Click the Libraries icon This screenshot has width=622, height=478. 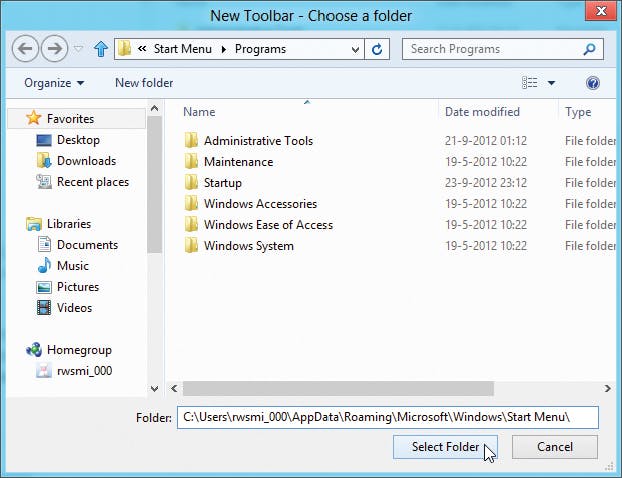coord(34,224)
